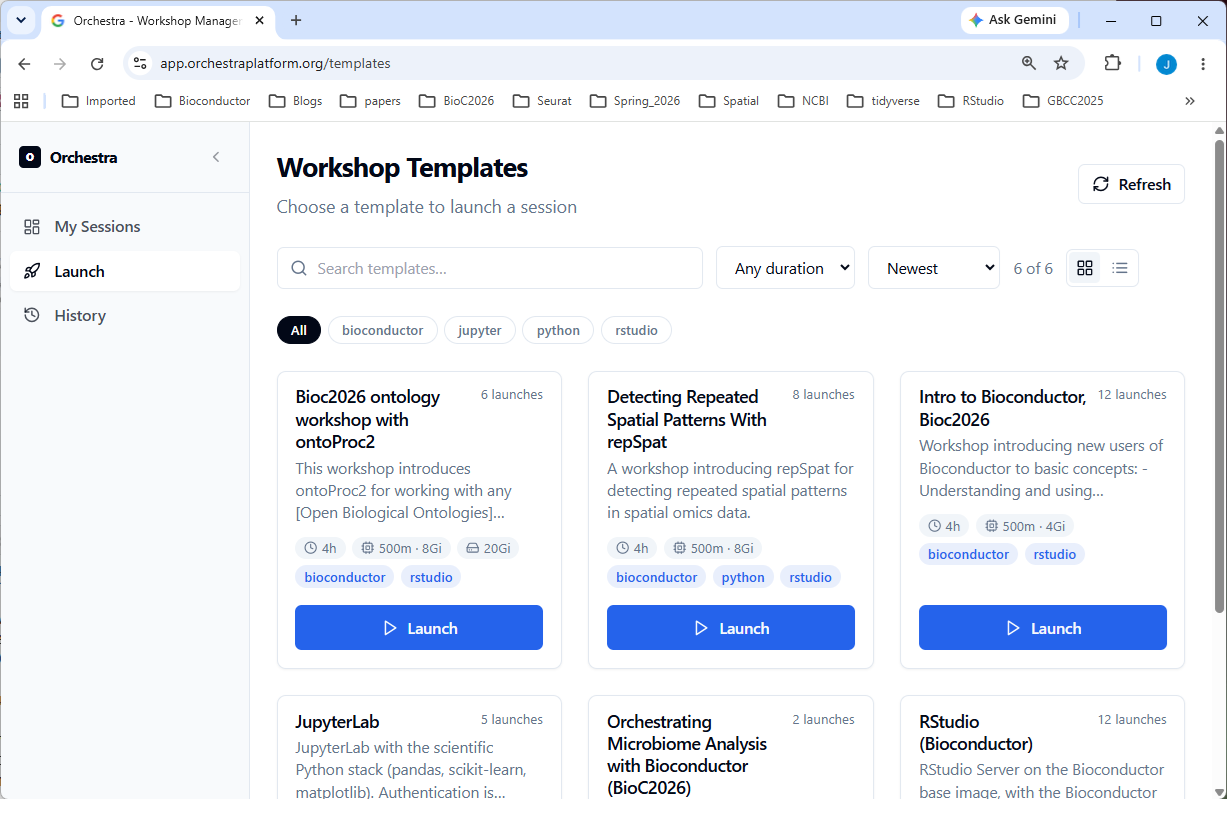This screenshot has width=1231, height=813.
Task: Click rstudio tag on ontoProc2 card
Action: [431, 577]
